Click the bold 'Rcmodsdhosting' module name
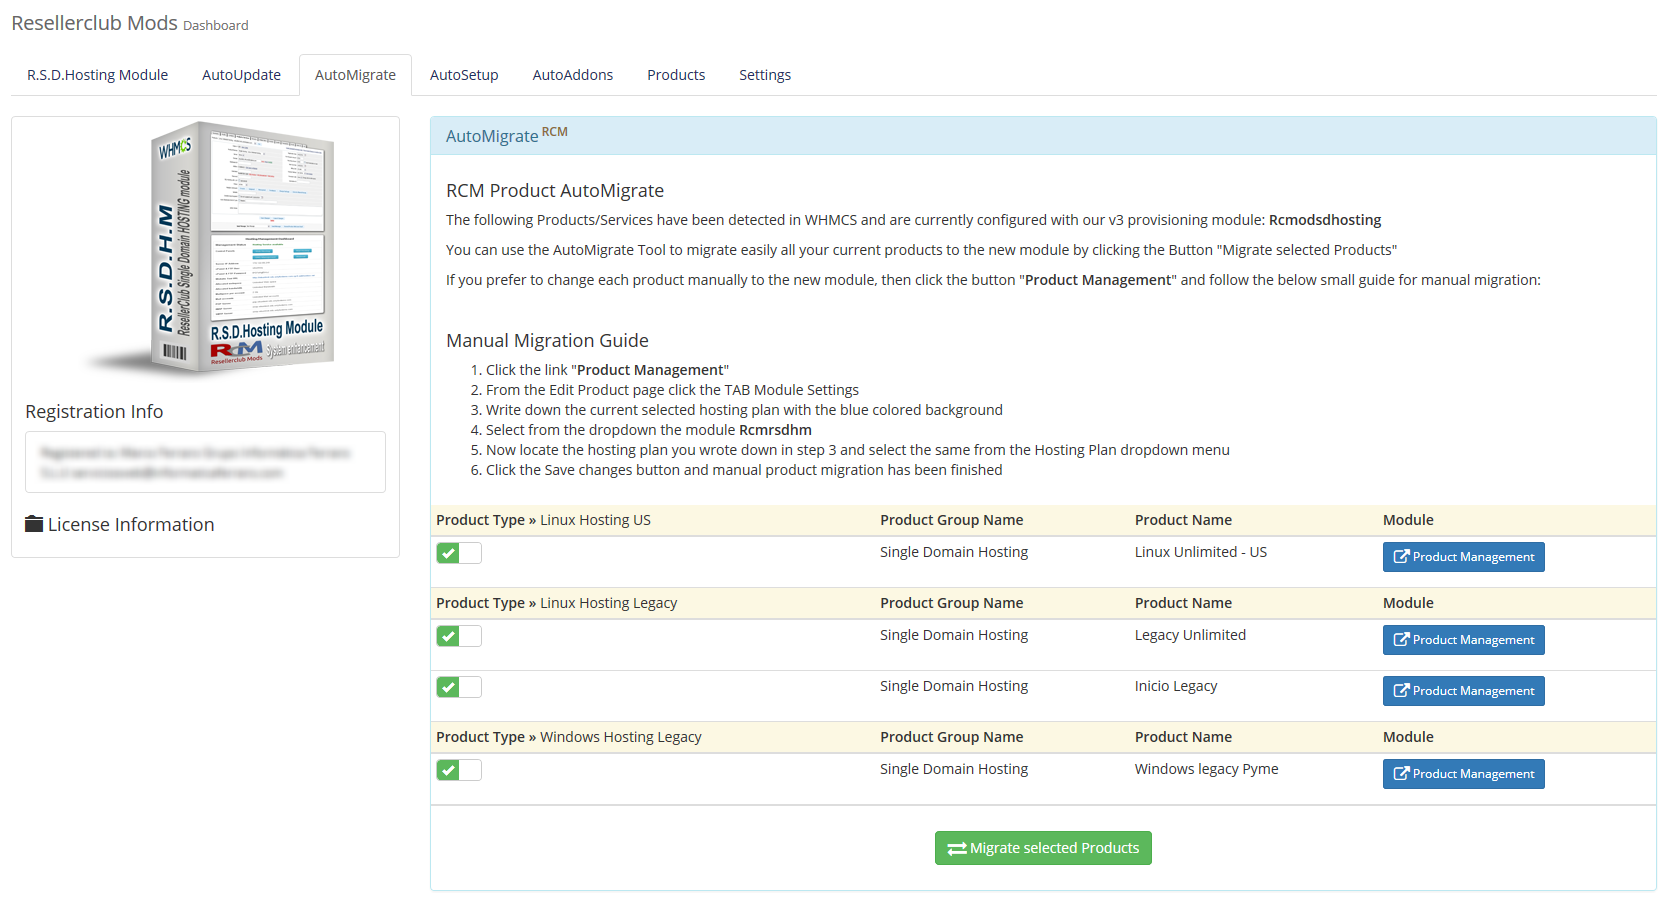 (x=1325, y=220)
